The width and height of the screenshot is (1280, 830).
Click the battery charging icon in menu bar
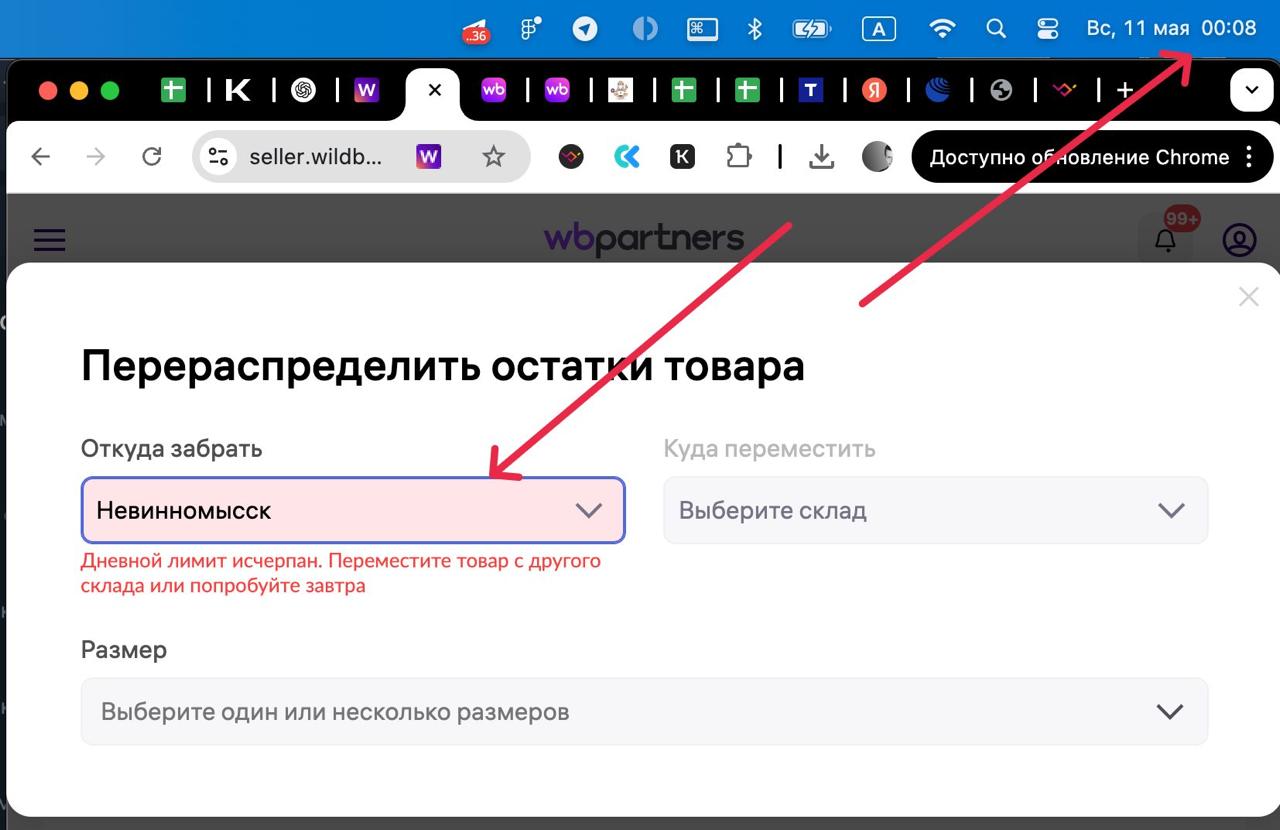812,29
